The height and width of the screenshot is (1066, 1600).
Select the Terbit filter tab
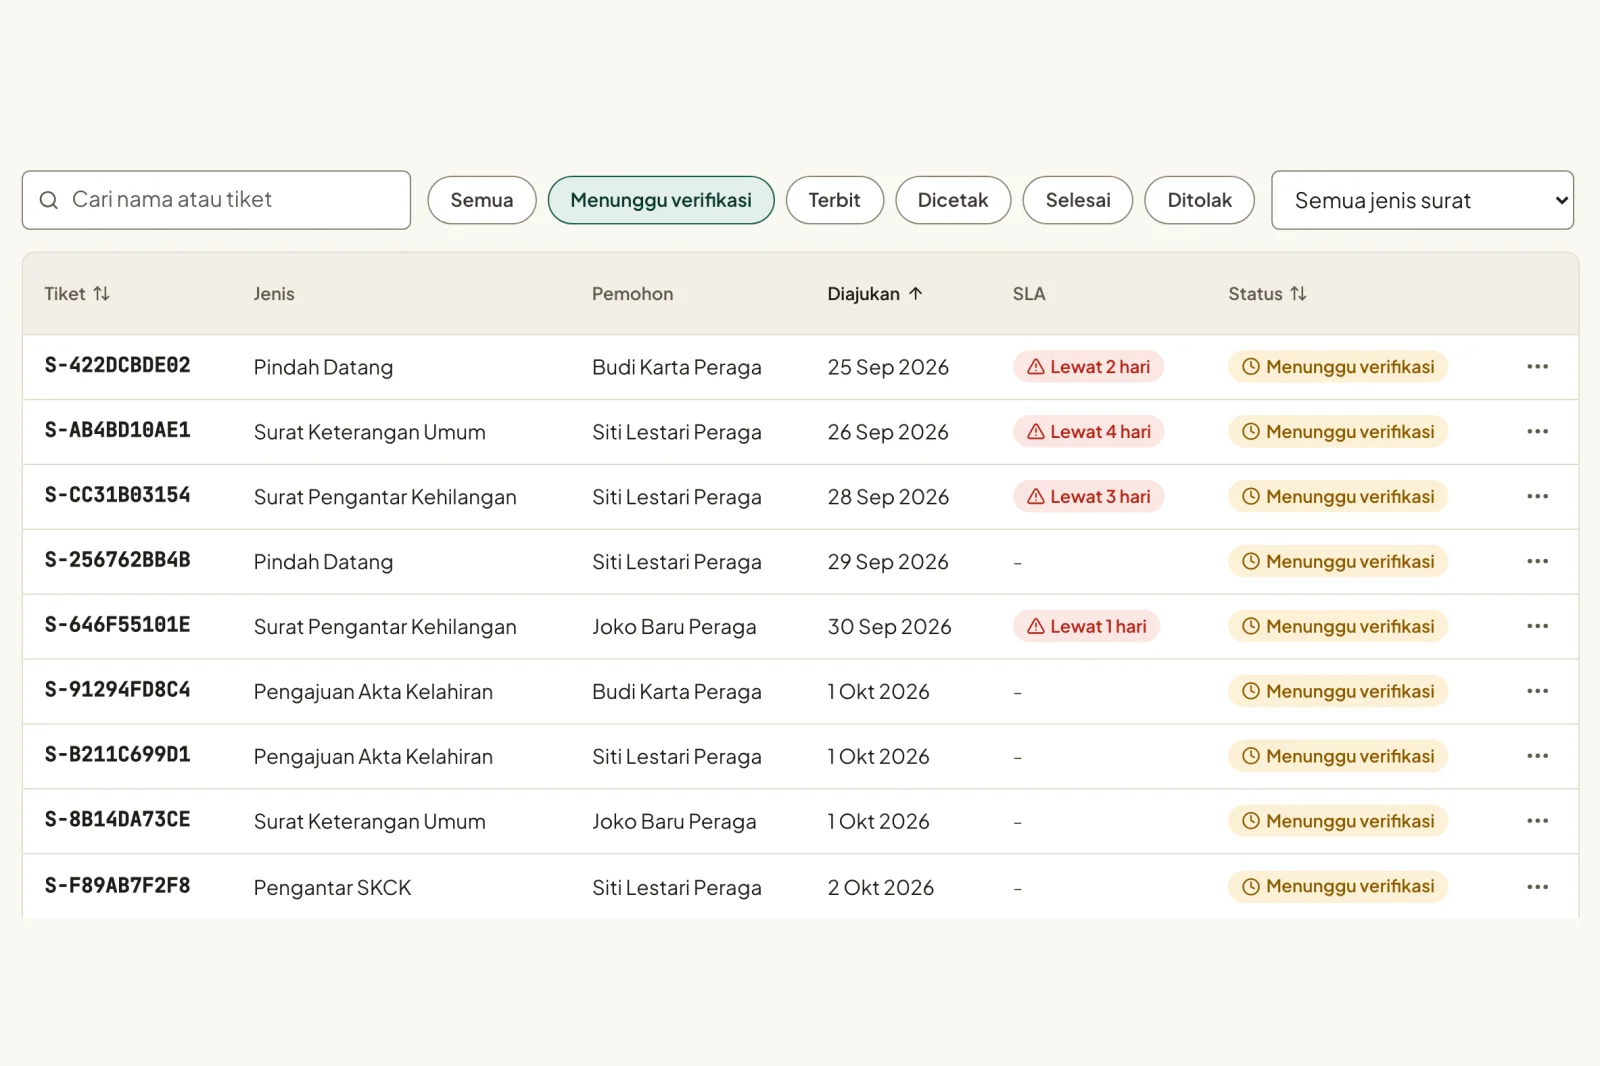(835, 200)
